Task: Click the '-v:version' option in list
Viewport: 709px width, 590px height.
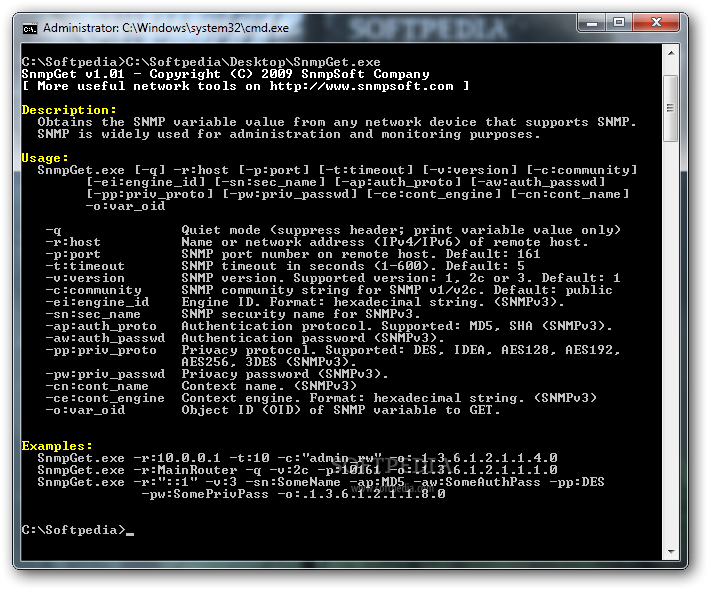Action: [85, 278]
